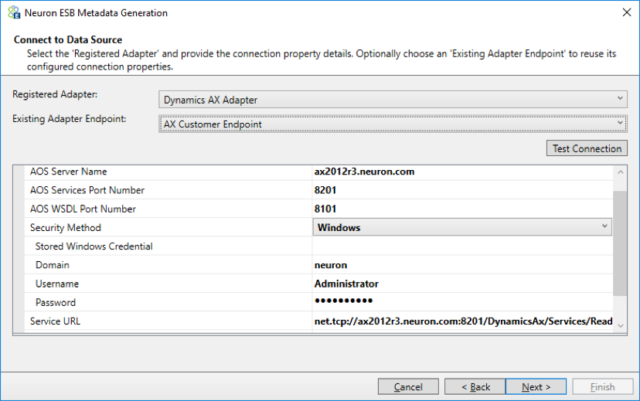Go back with the Back button
Viewport: 640px width, 401px height.
(x=475, y=386)
